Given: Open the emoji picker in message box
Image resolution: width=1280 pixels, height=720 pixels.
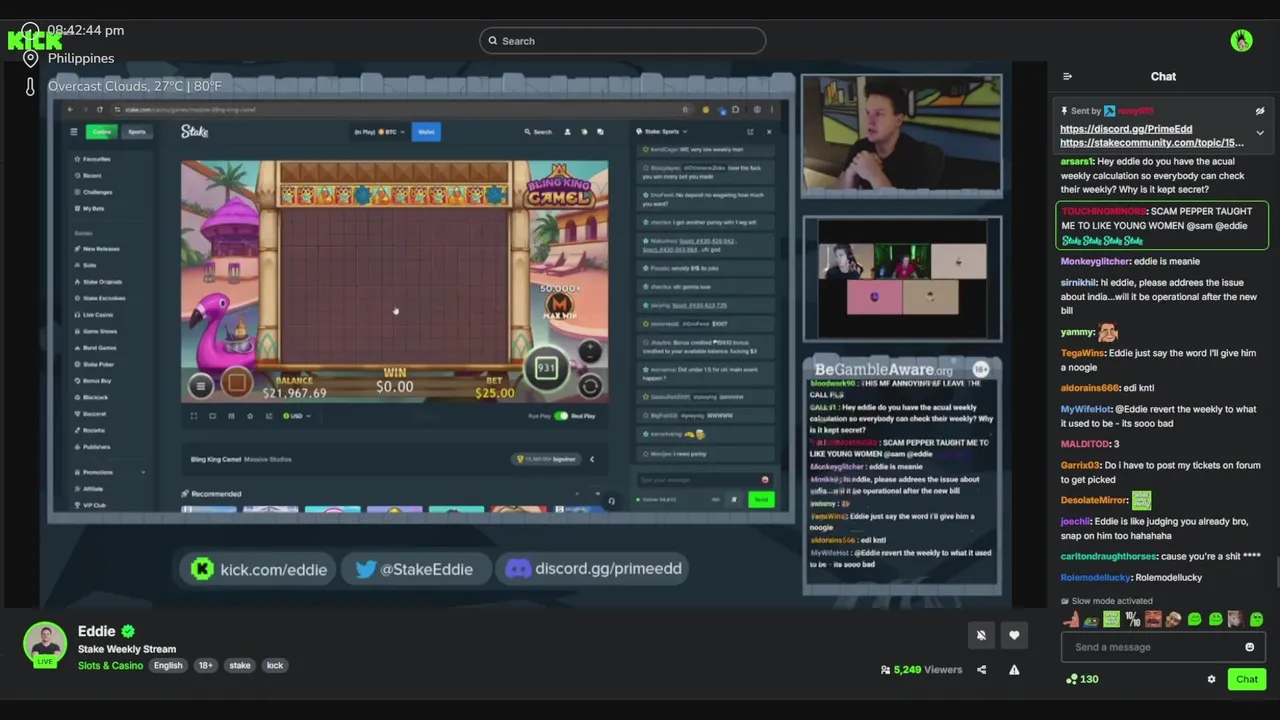Looking at the screenshot, I should [1249, 647].
